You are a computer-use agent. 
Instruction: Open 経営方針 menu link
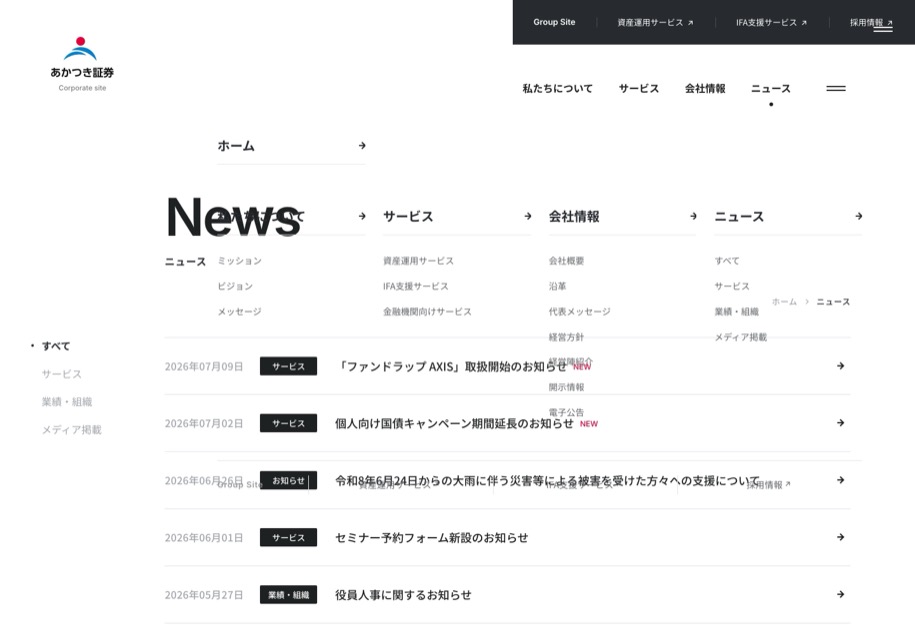point(566,337)
